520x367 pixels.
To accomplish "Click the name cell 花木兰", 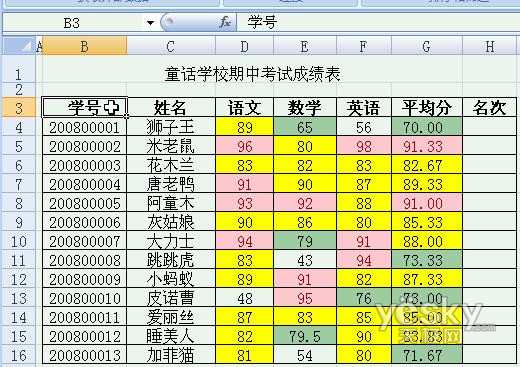I will pos(171,165).
